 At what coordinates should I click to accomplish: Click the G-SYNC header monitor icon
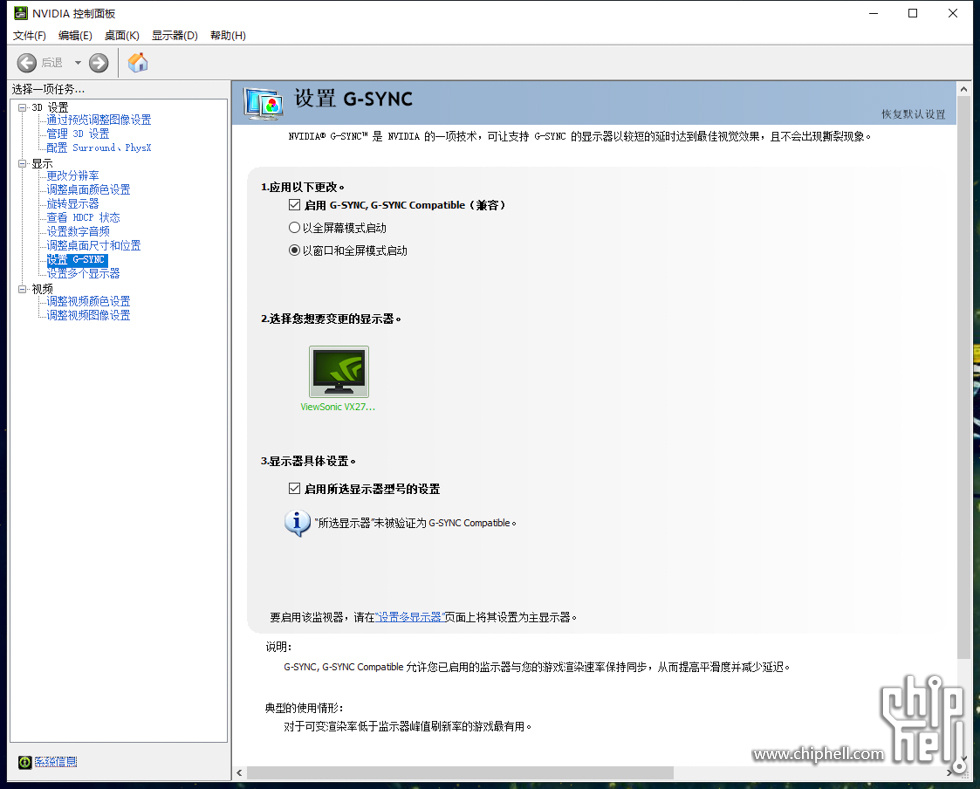[263, 103]
